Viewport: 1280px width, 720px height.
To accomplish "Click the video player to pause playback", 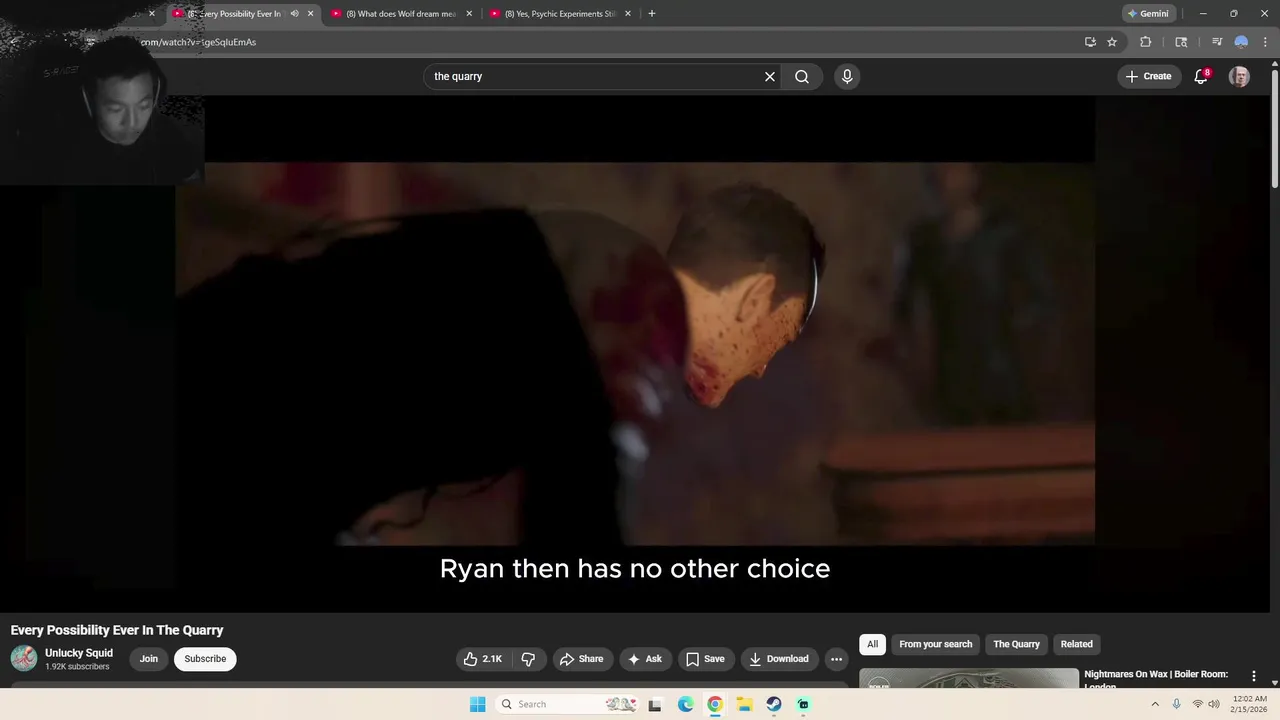I will coord(635,355).
